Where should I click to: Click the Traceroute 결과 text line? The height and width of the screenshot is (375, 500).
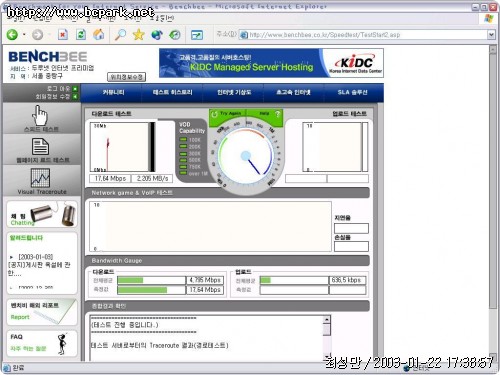pos(160,346)
